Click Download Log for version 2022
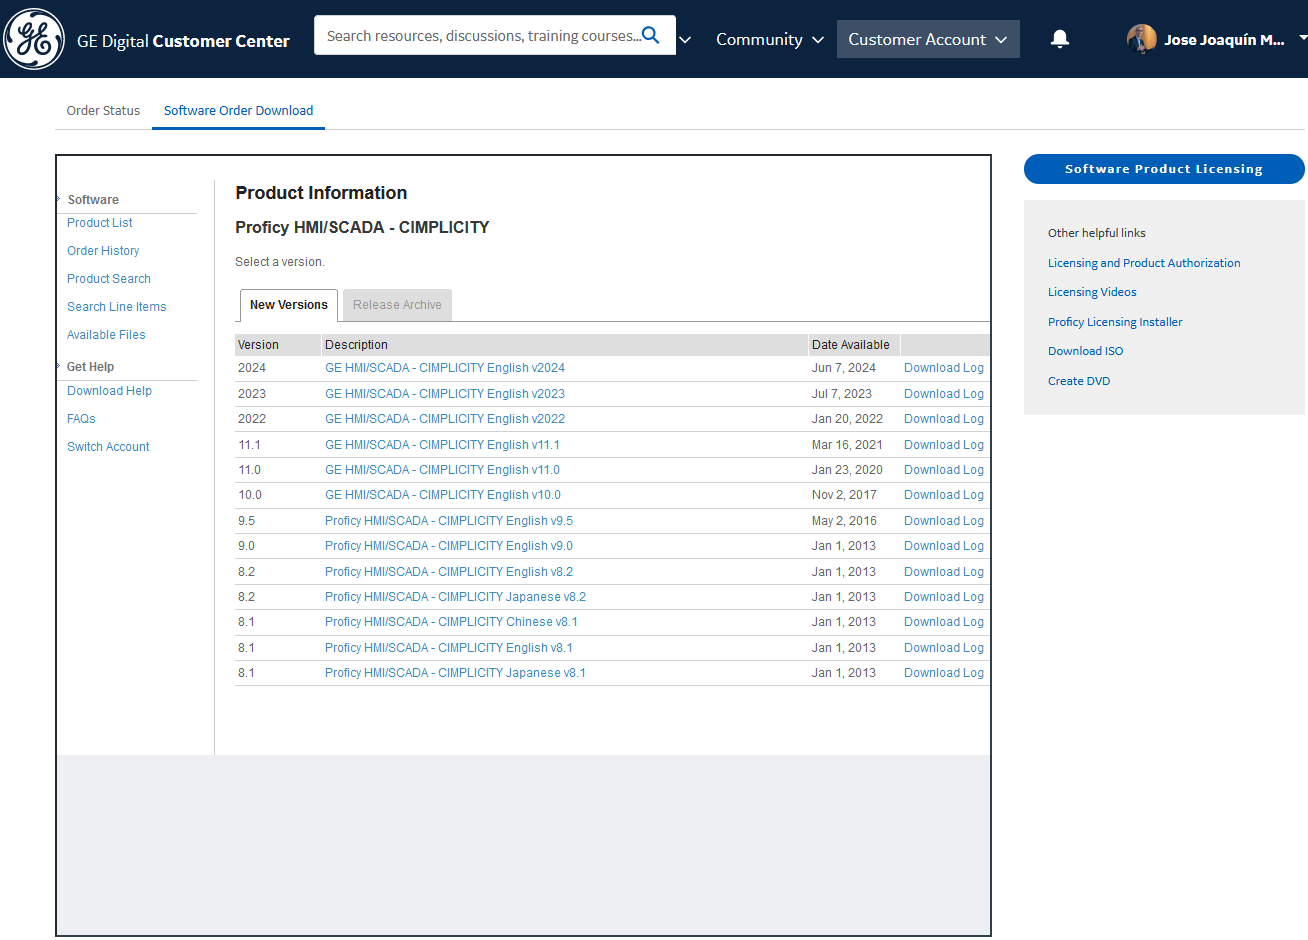Viewport: 1308px width, 940px height. pyautogui.click(x=944, y=419)
